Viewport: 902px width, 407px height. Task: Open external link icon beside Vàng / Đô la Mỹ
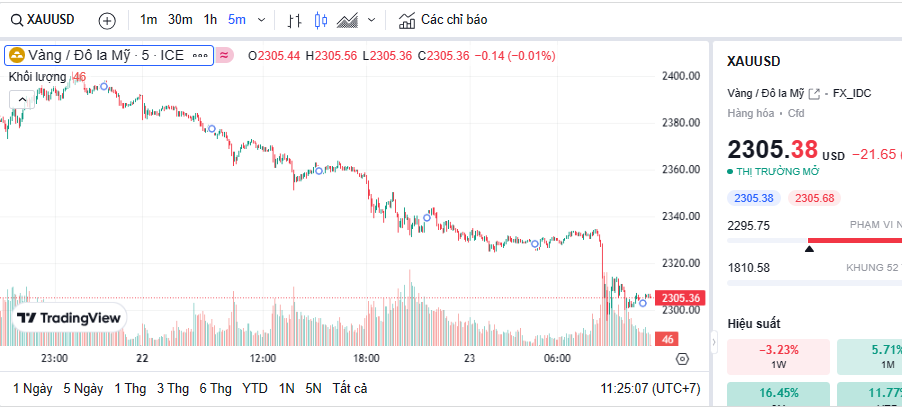click(814, 93)
